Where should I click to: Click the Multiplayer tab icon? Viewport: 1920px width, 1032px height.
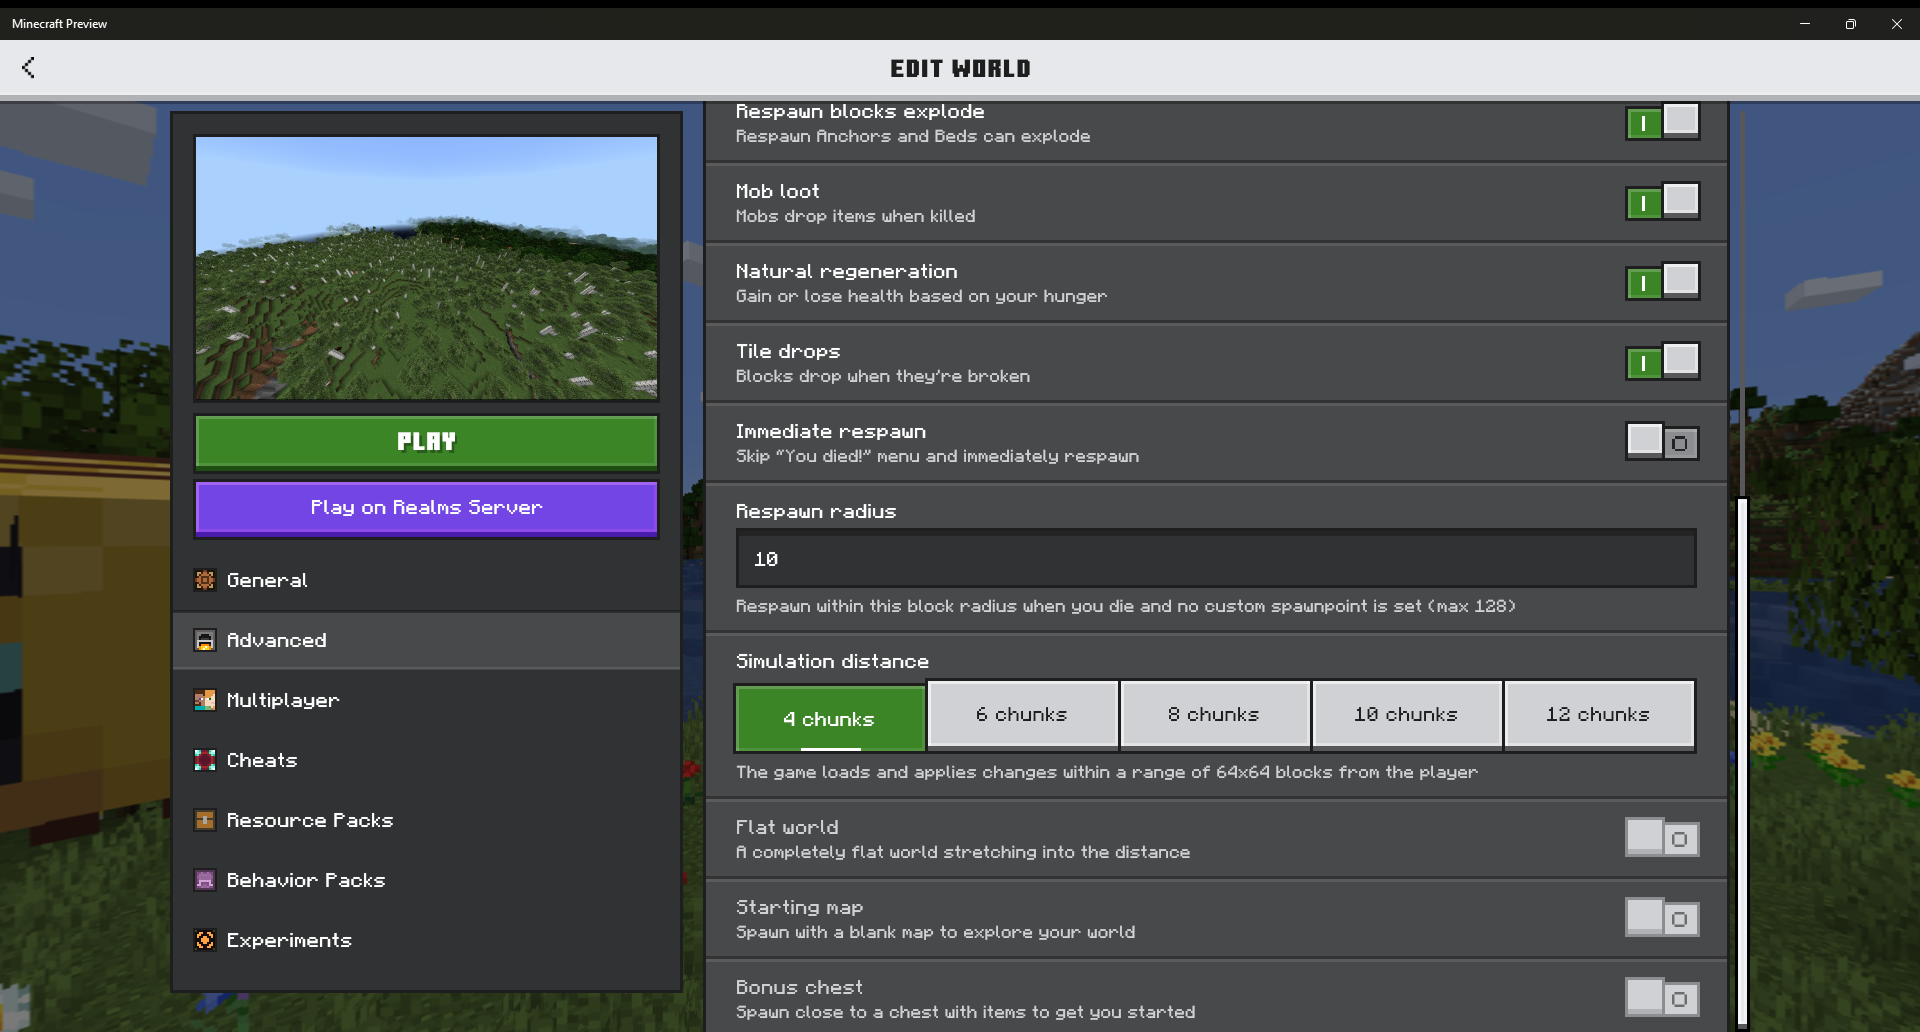click(x=205, y=700)
